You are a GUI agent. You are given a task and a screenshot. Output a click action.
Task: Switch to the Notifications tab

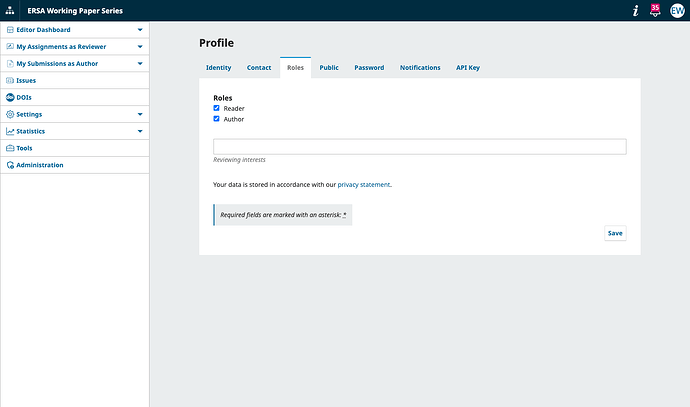(x=420, y=68)
